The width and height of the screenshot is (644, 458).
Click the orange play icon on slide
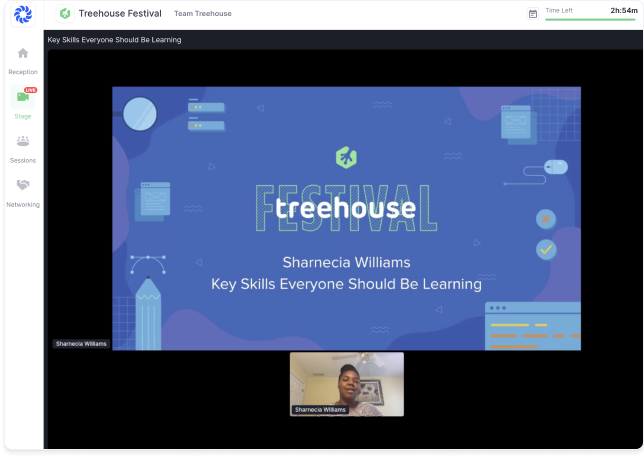click(x=545, y=219)
